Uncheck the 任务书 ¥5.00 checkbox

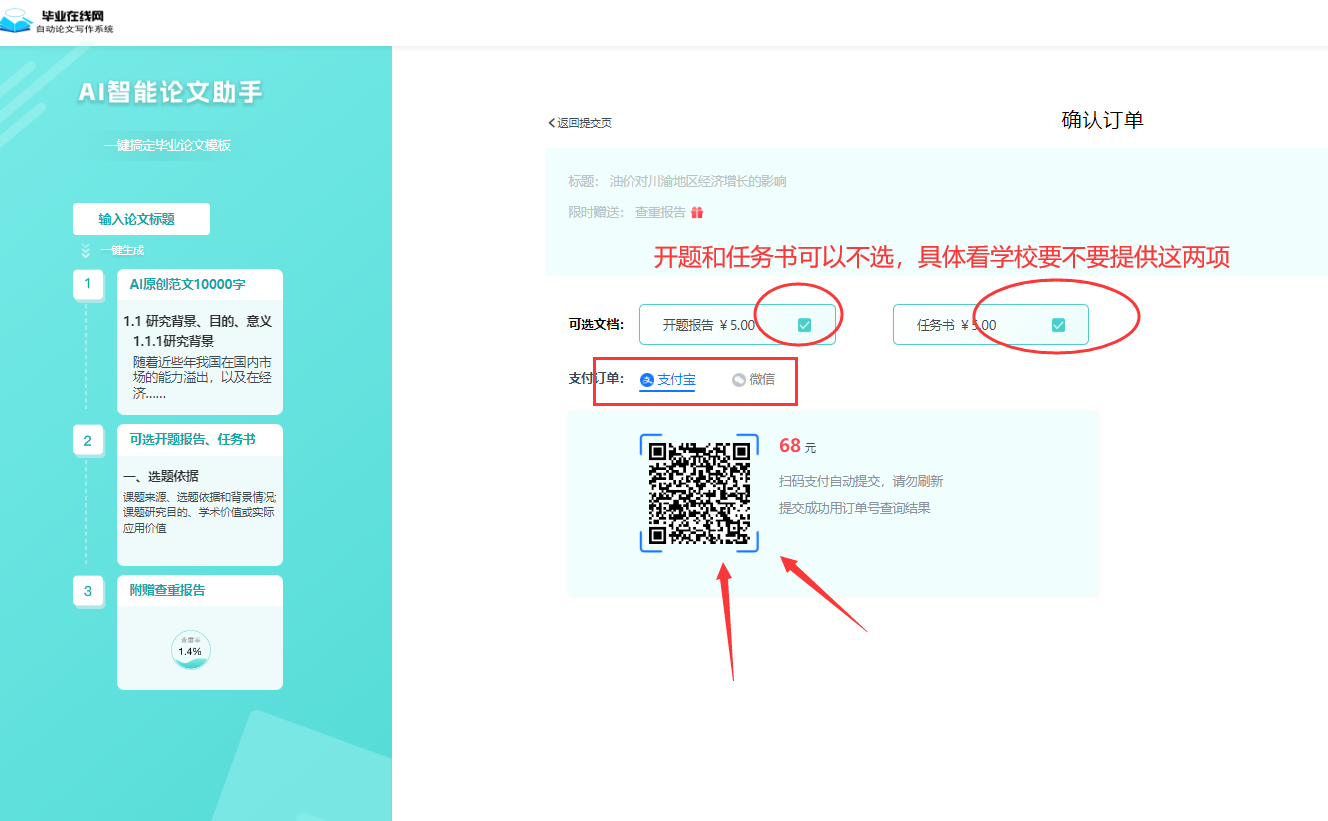1058,325
